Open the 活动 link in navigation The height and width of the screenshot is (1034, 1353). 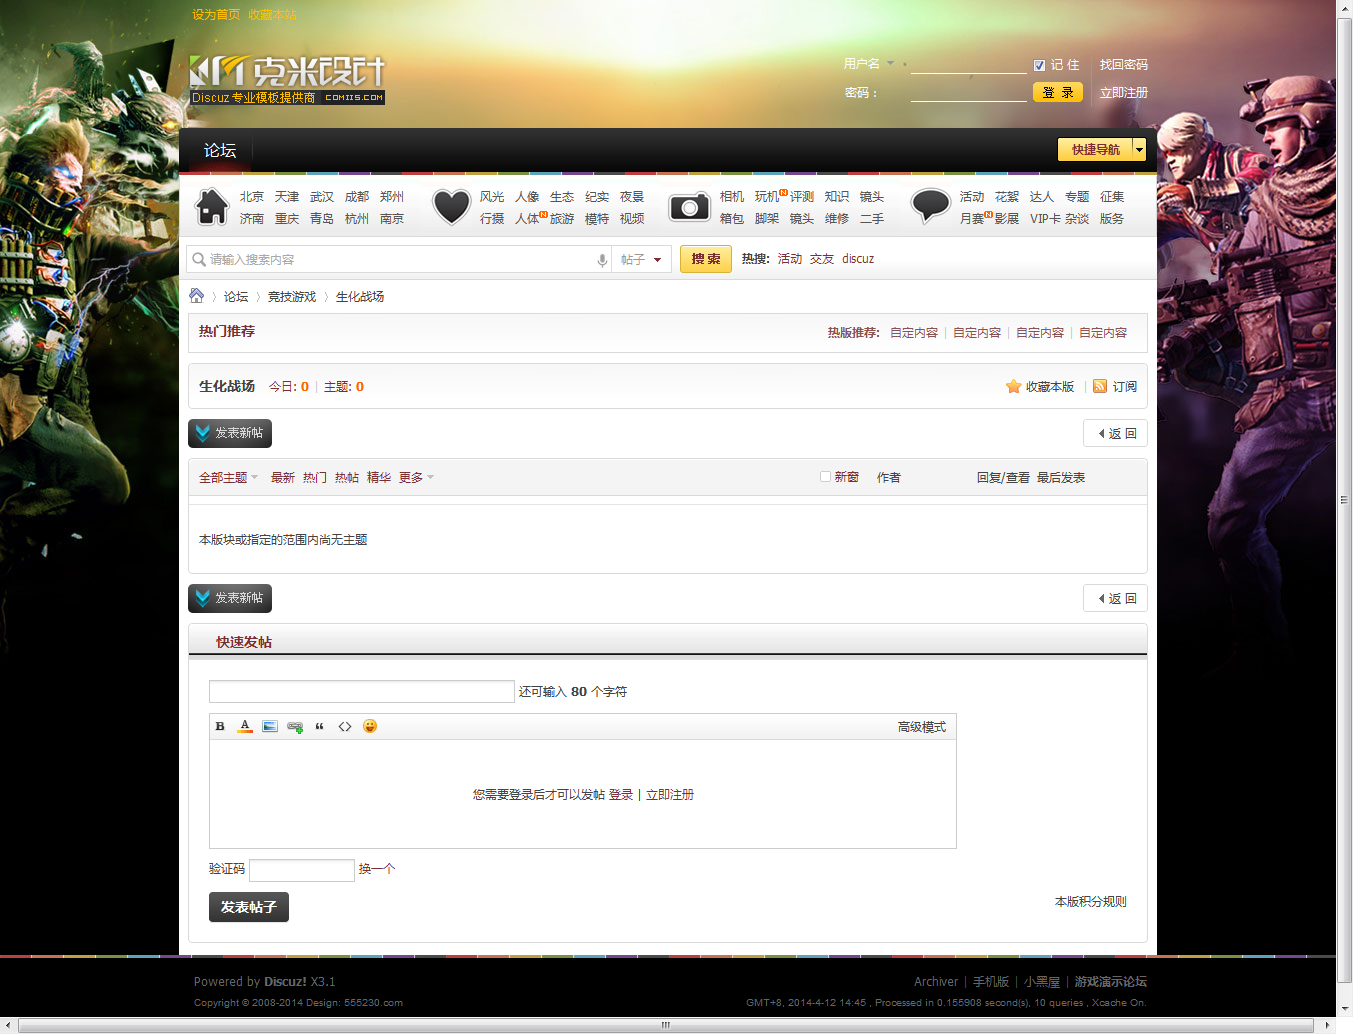[x=972, y=197]
